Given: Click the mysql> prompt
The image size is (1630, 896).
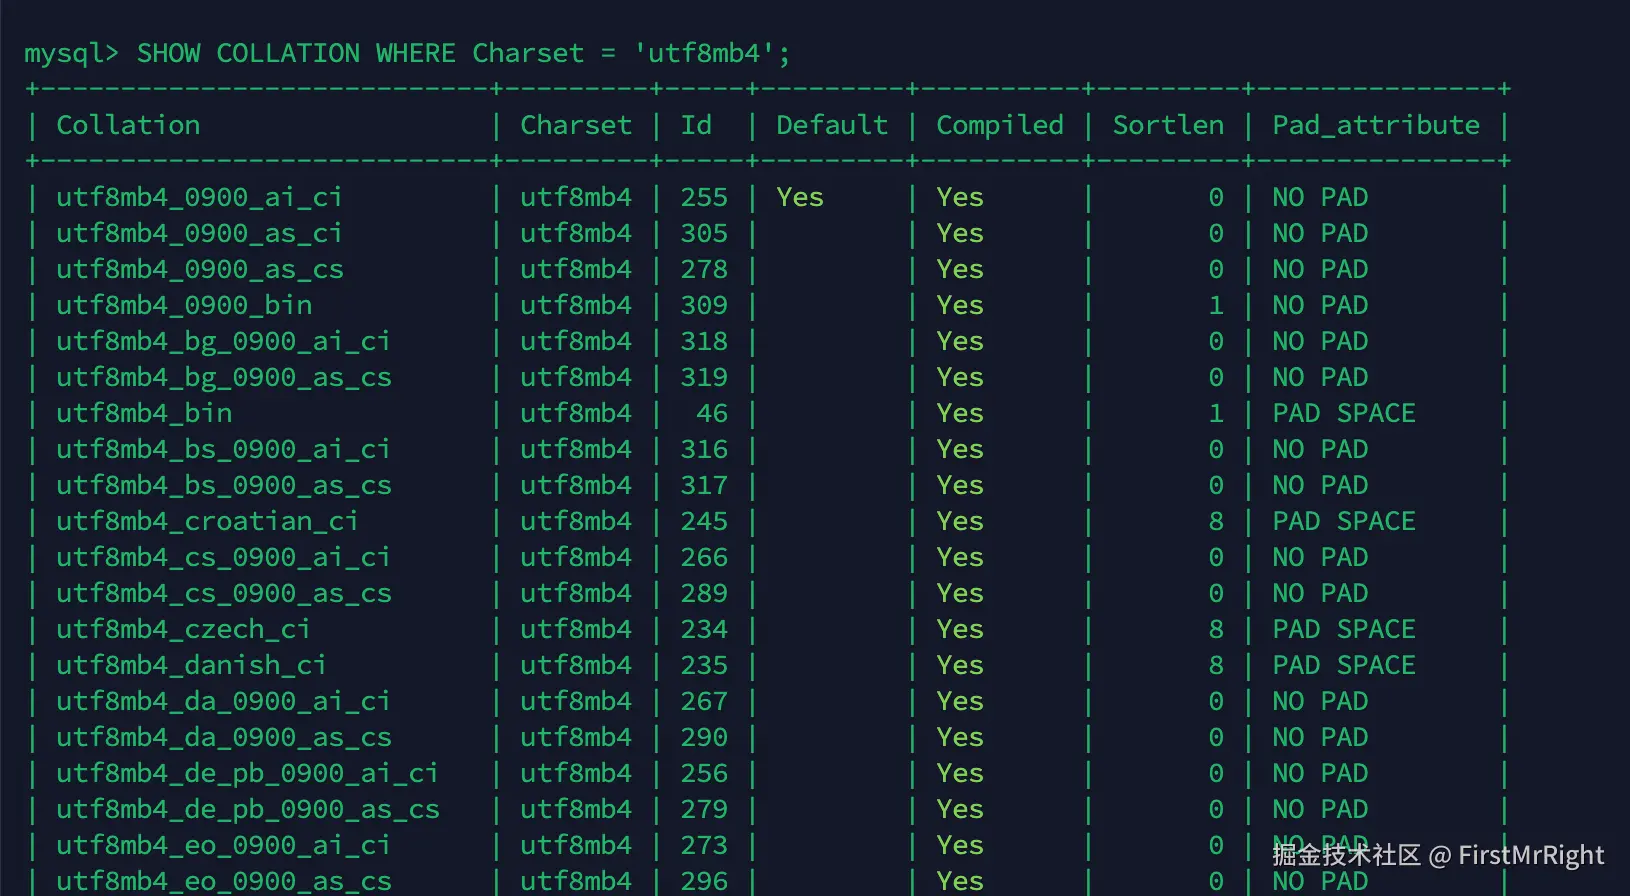Looking at the screenshot, I should click(x=71, y=53).
